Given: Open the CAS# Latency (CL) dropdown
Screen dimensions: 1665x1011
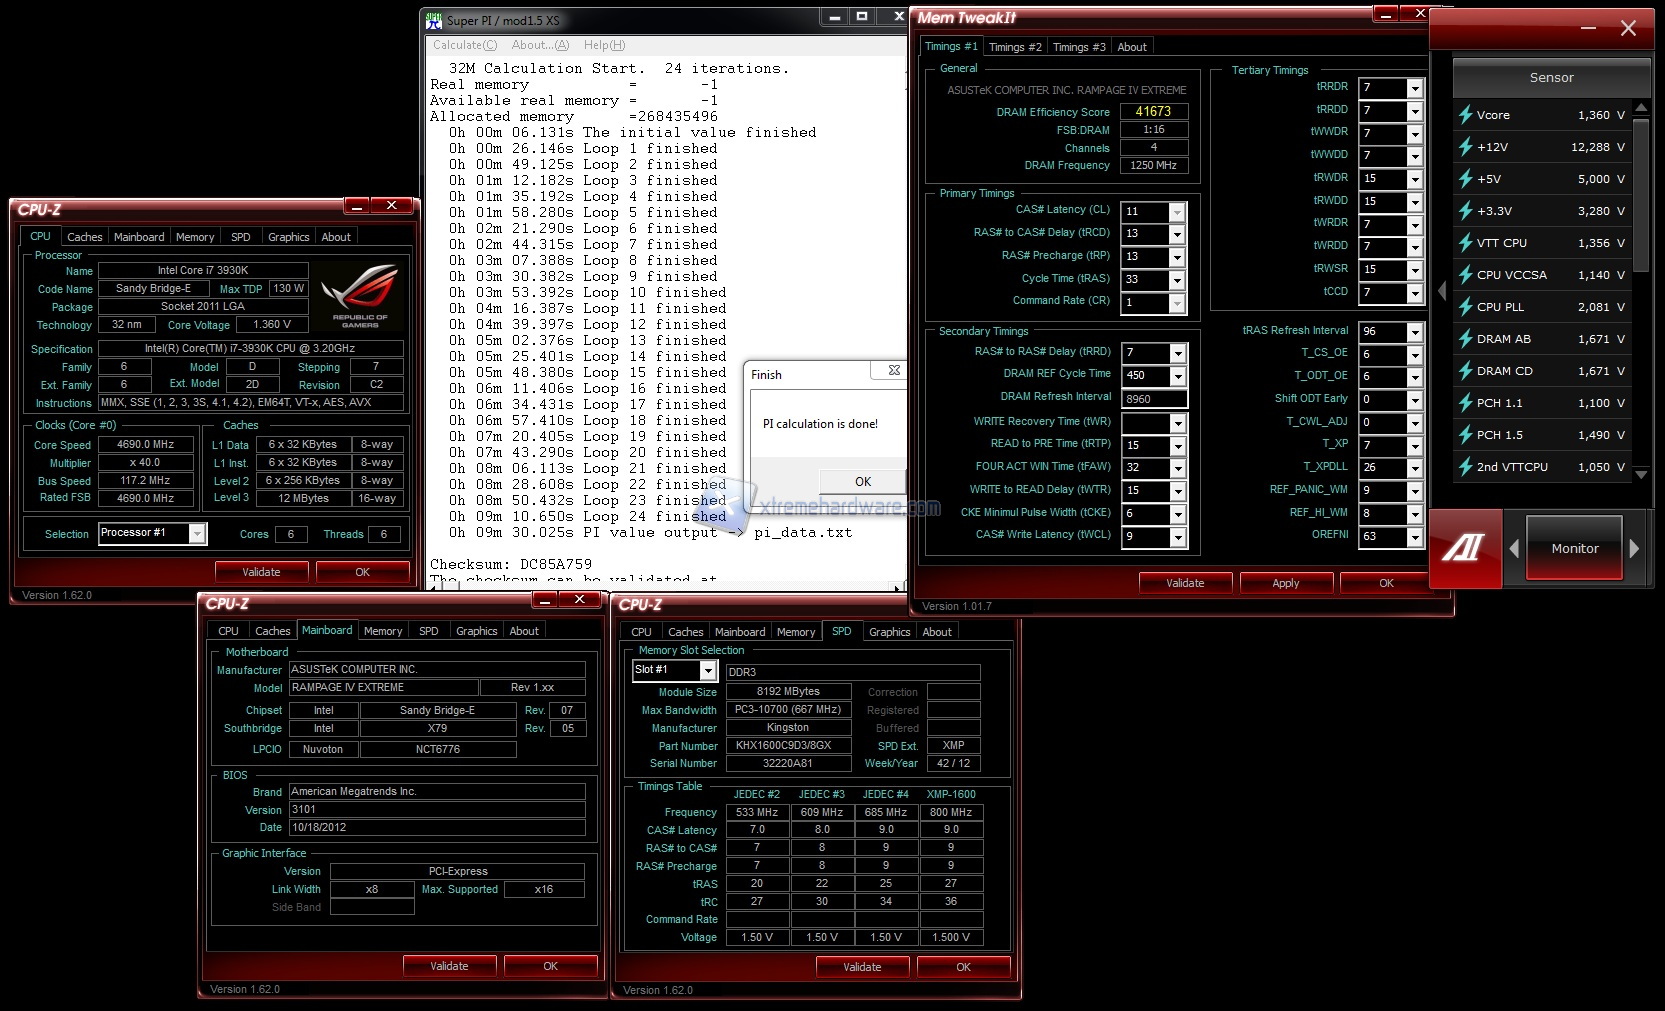Looking at the screenshot, I should 1177,212.
